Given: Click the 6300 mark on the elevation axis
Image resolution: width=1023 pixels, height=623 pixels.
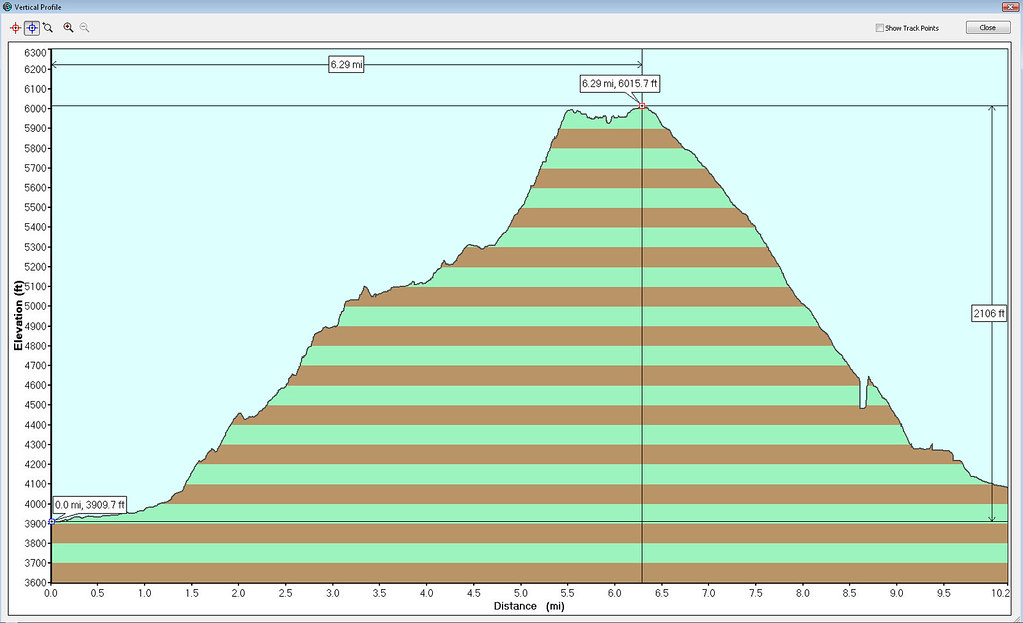Looking at the screenshot, I should [x=35, y=52].
